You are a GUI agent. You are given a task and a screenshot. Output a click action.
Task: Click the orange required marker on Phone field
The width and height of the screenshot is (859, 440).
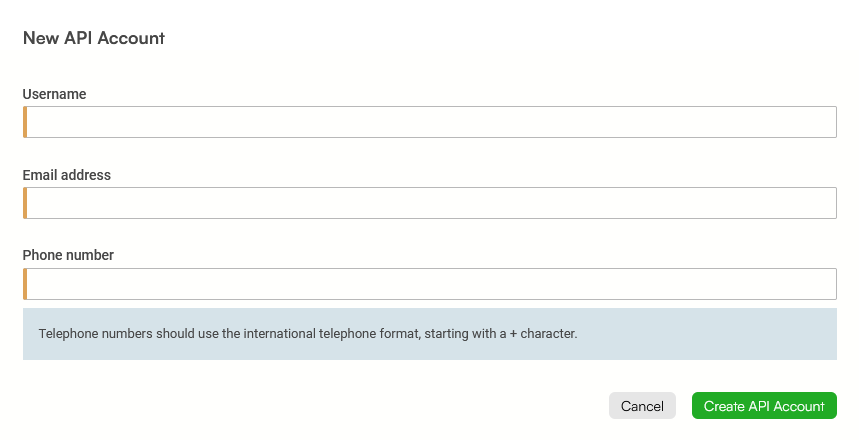(25, 284)
